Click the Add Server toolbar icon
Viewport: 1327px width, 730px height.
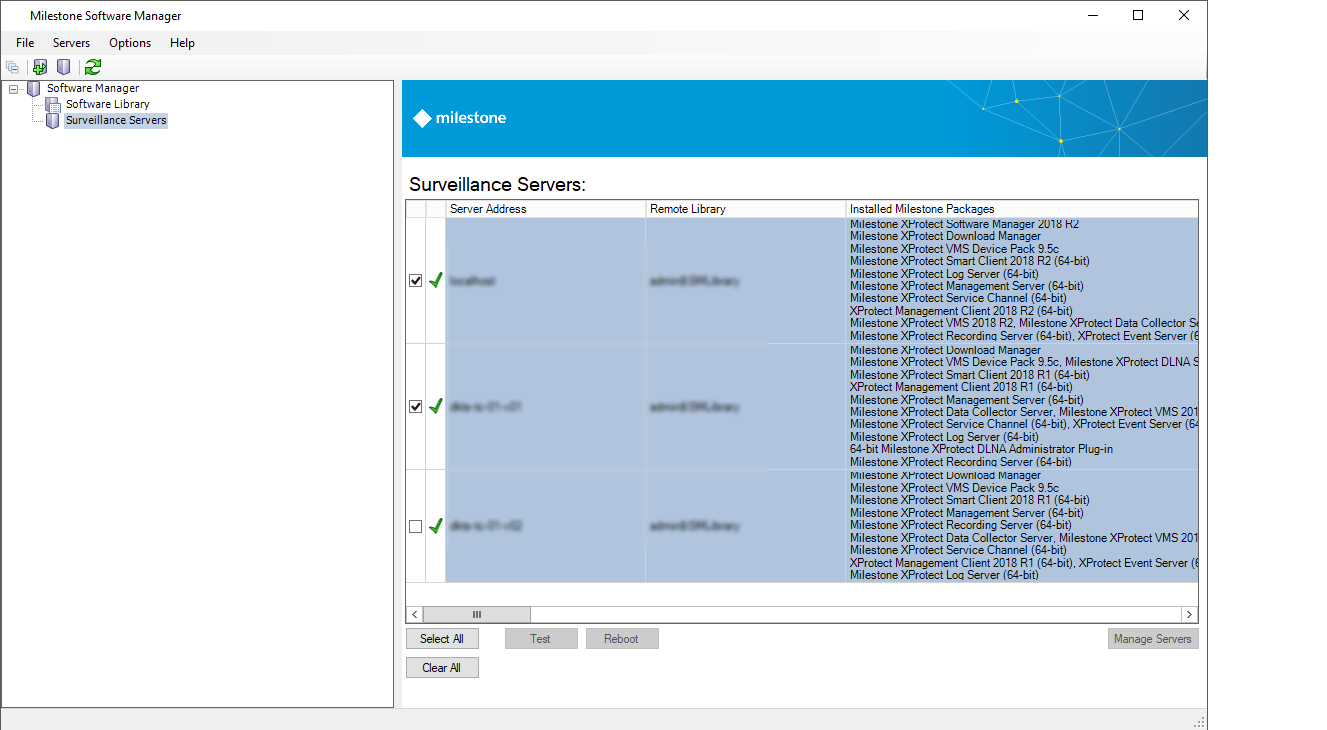pos(40,67)
